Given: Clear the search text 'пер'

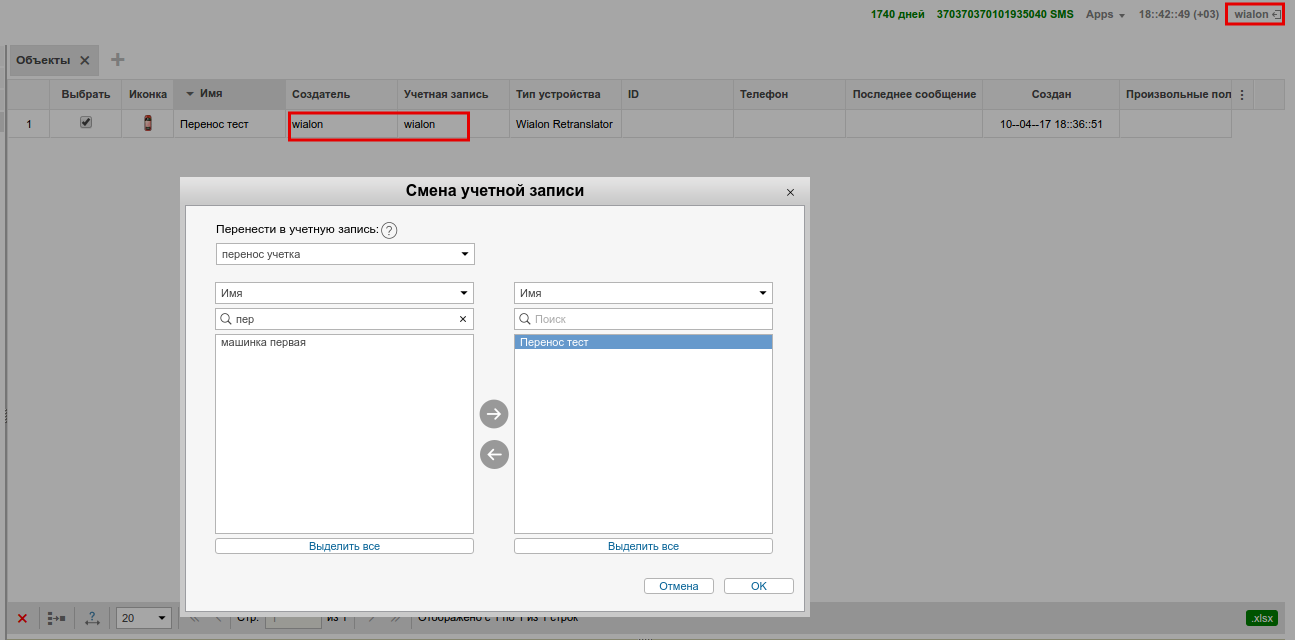Looking at the screenshot, I should [x=462, y=319].
